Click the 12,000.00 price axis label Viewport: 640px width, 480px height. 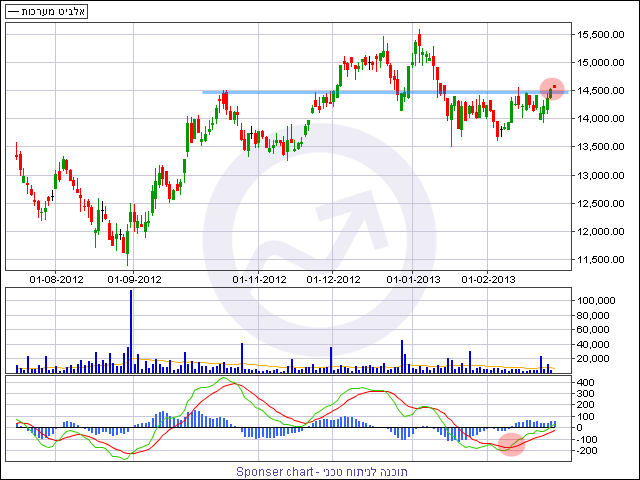click(600, 232)
